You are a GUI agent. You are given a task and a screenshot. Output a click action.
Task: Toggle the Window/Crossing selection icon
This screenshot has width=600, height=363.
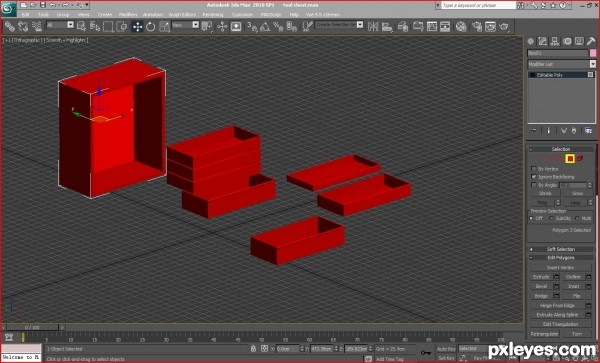(x=122, y=26)
